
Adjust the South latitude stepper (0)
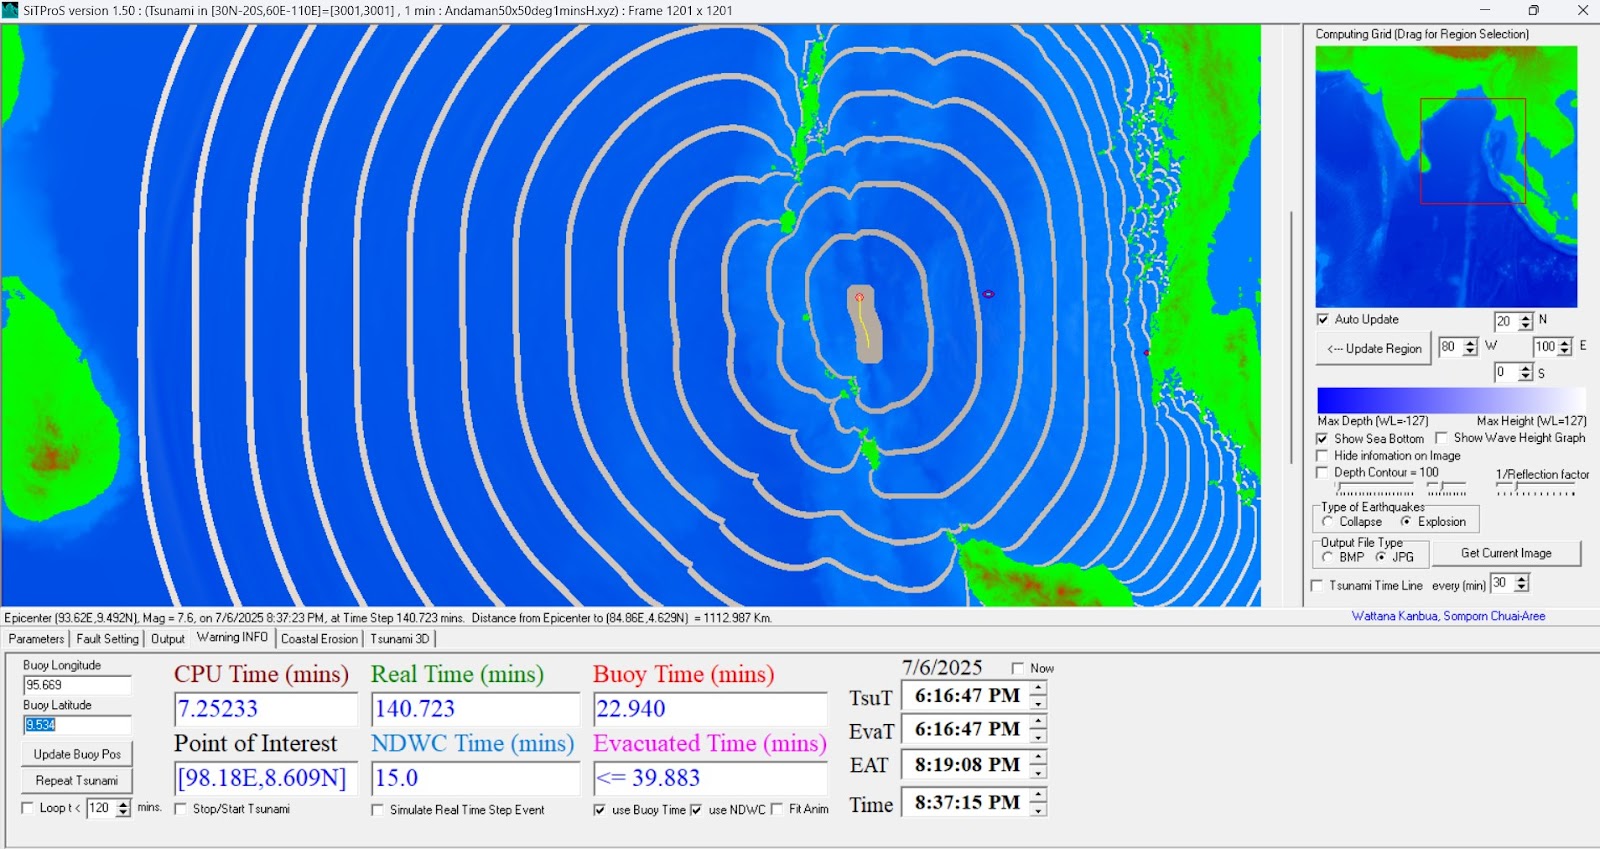(1525, 373)
